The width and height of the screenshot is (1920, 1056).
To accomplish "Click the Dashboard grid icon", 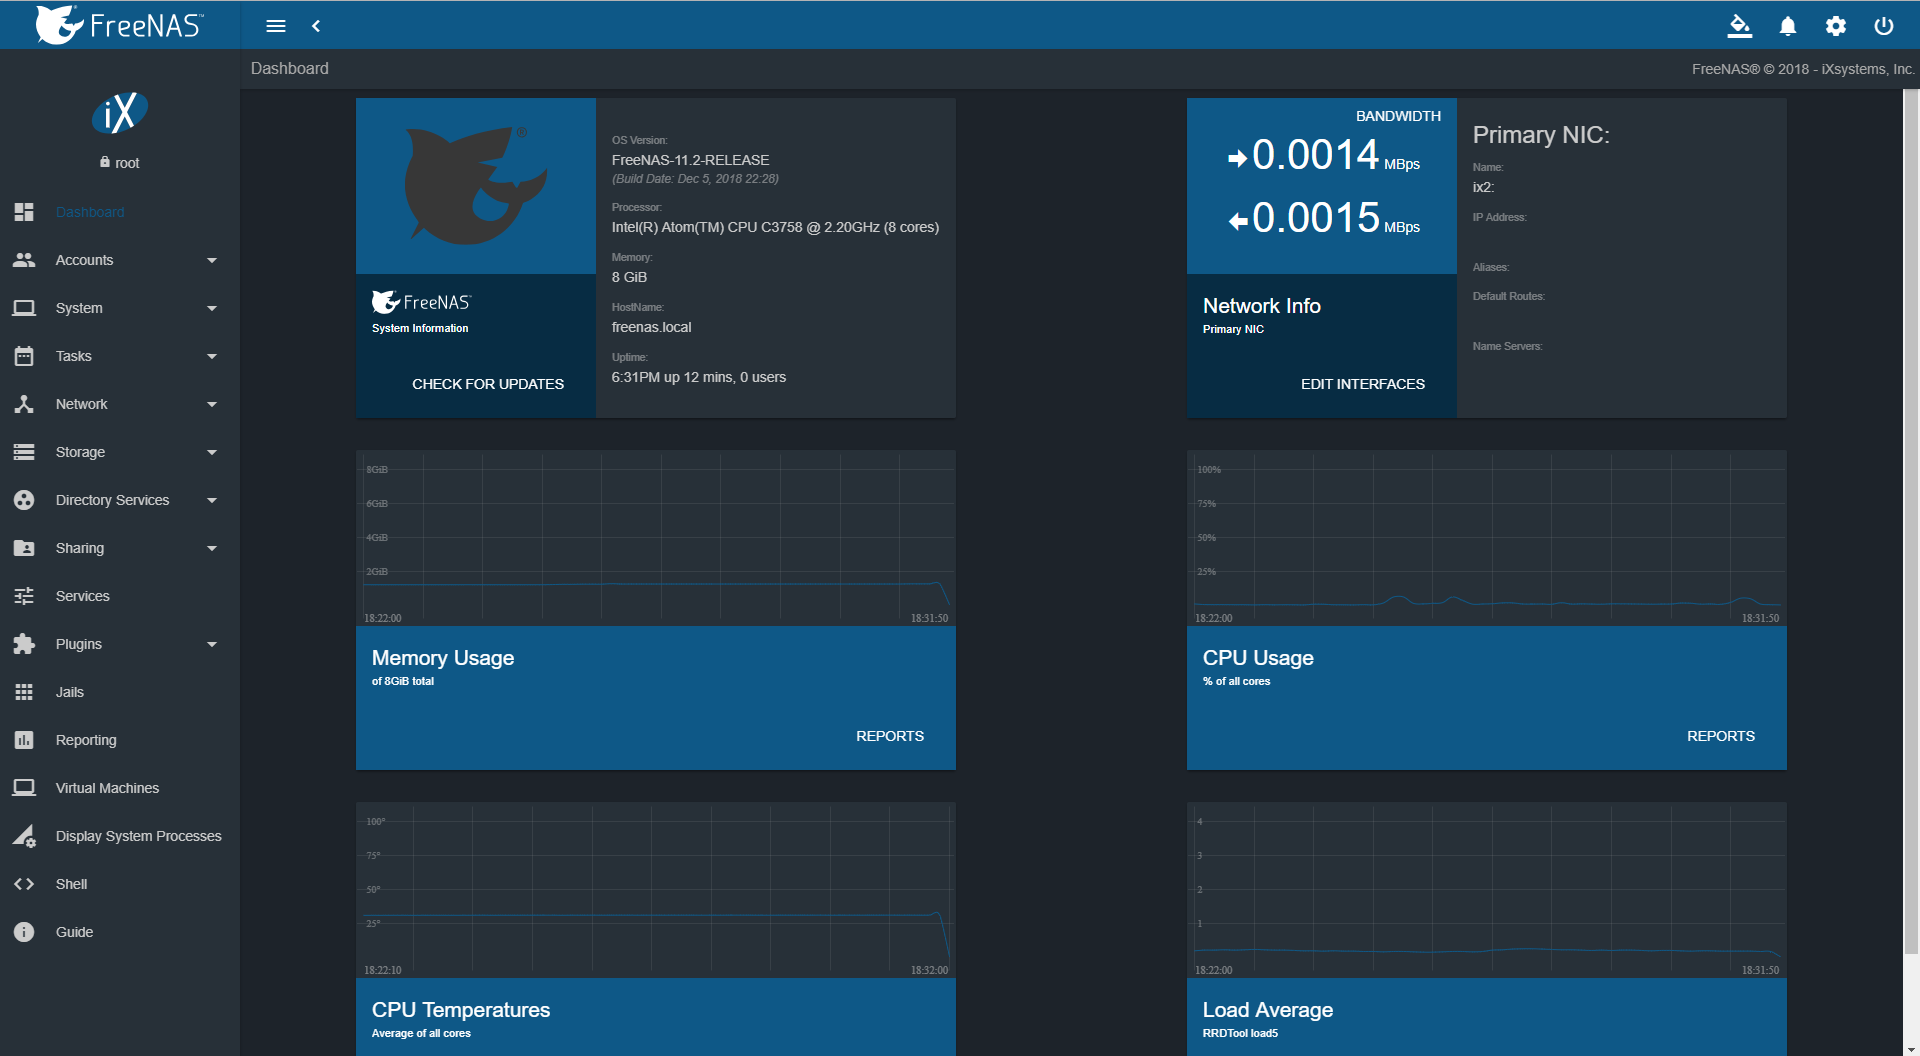I will tap(24, 212).
